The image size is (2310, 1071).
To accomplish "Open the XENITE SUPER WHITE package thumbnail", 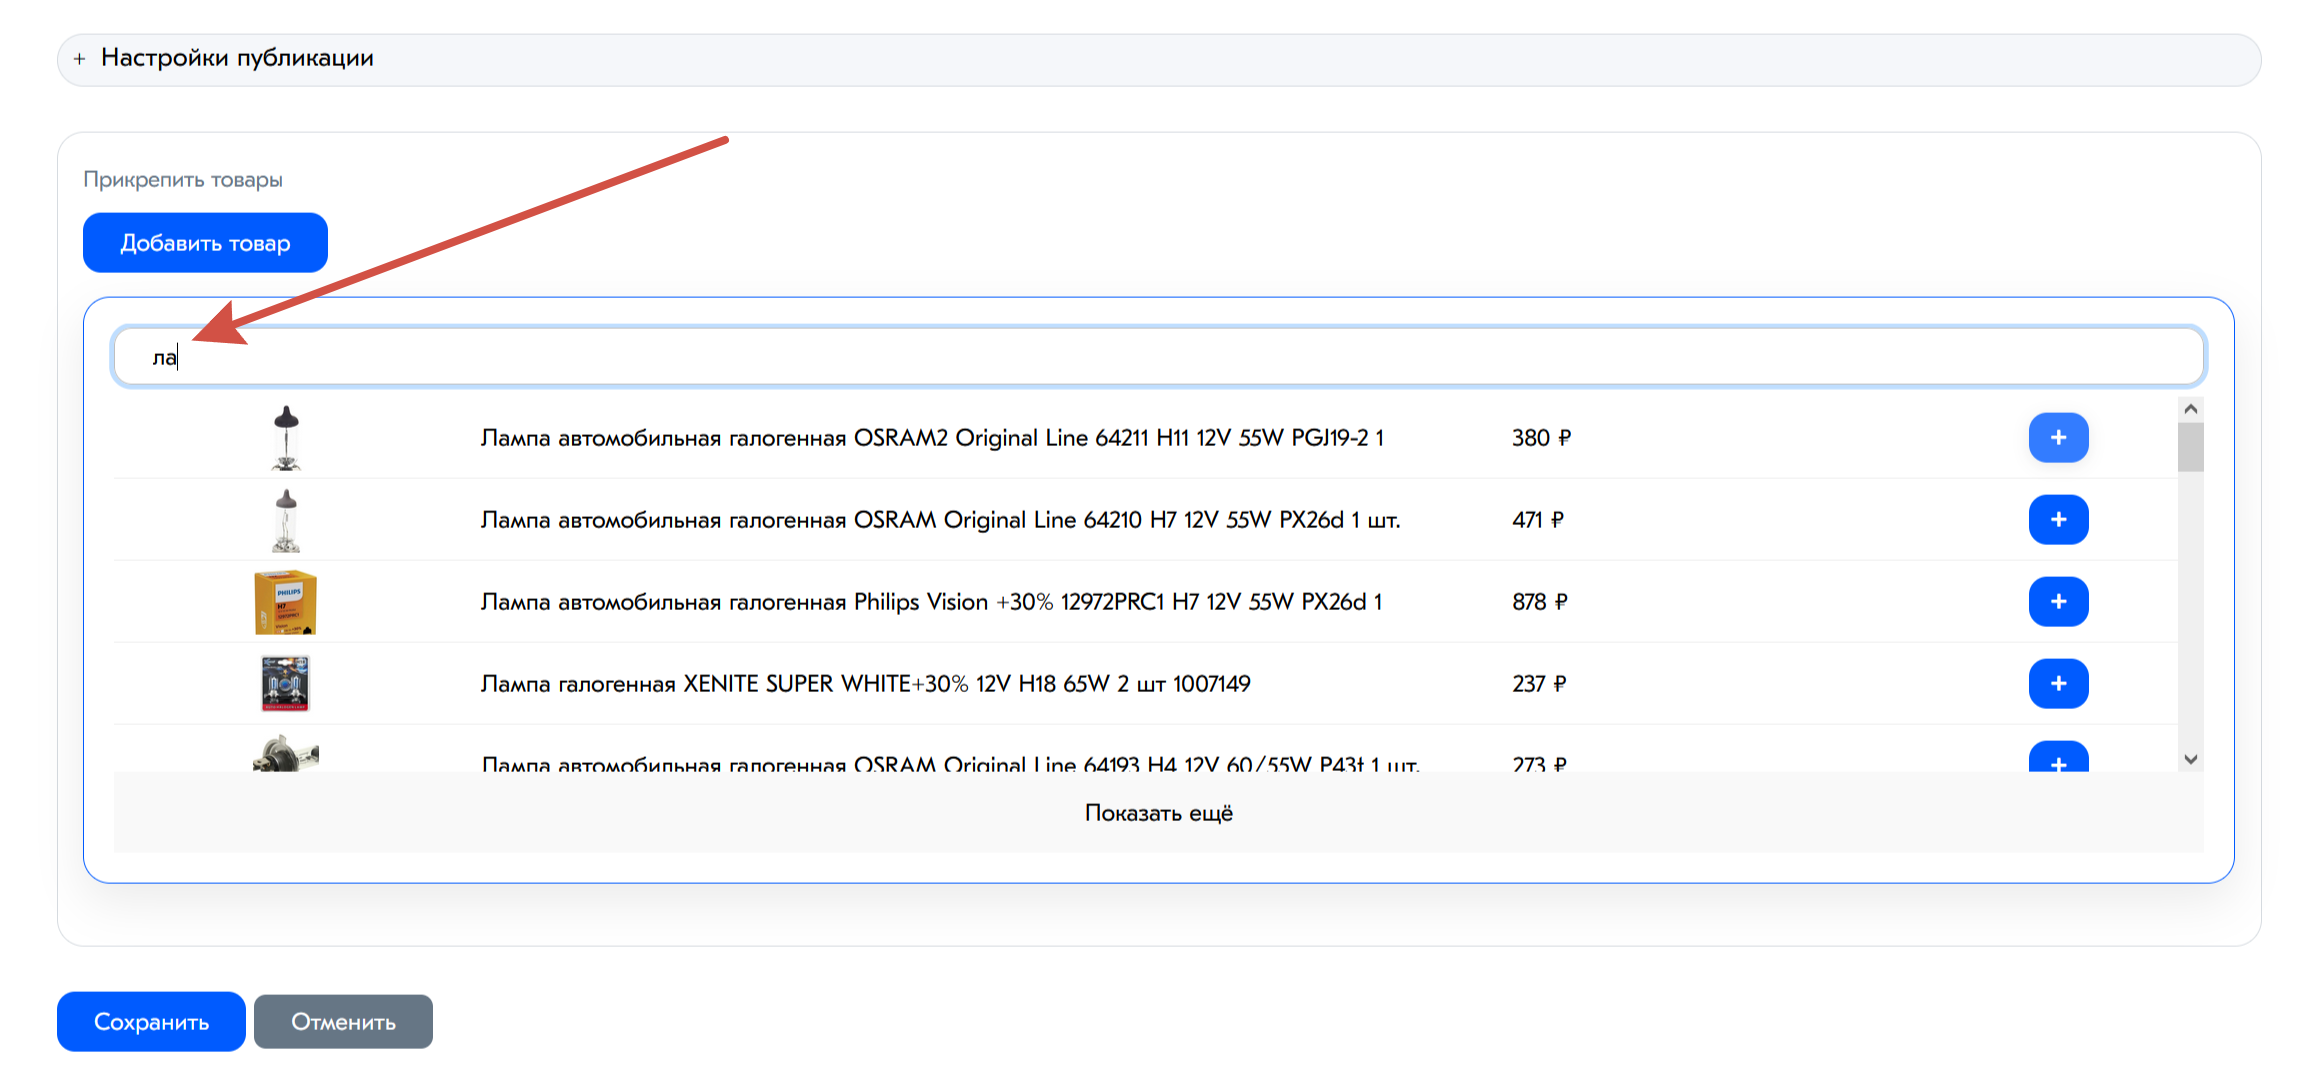I will tap(286, 684).
